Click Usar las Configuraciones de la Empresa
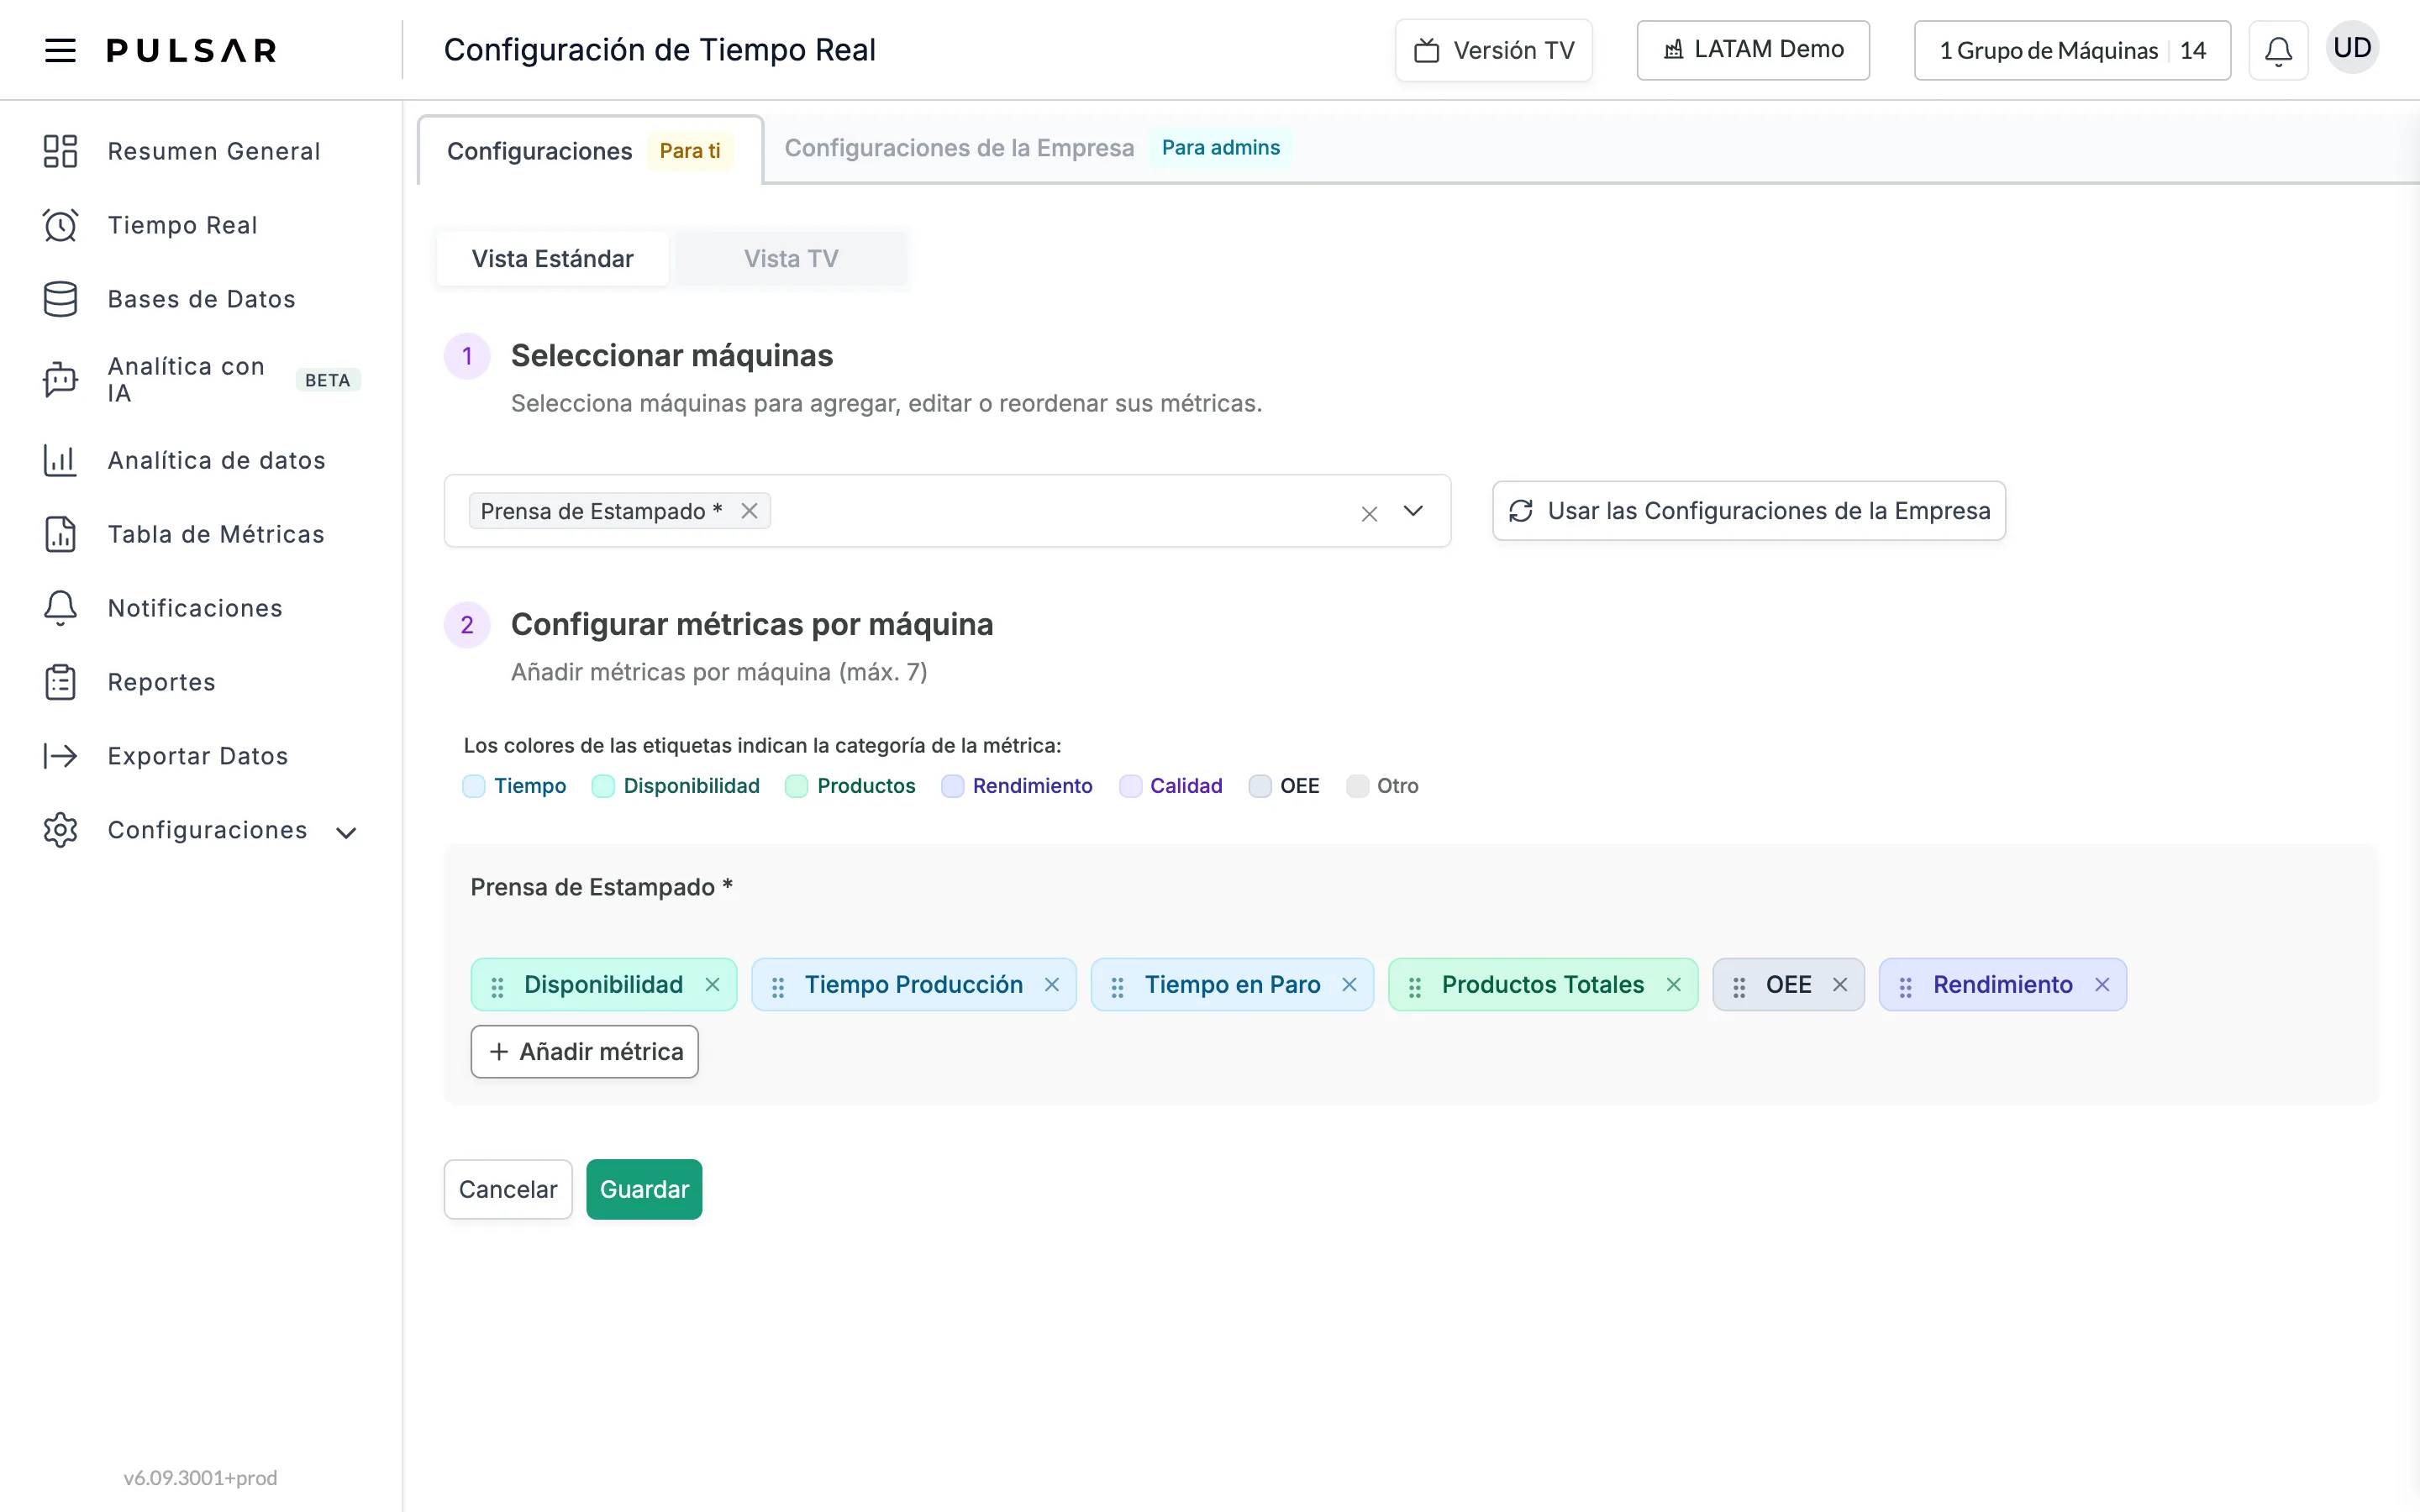This screenshot has width=2420, height=1512. click(x=1749, y=511)
